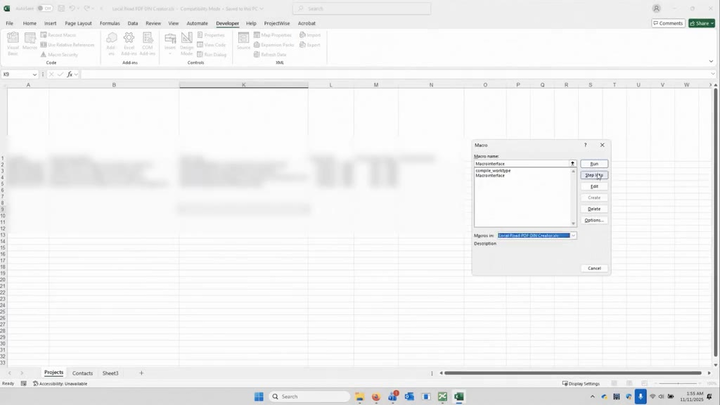Image resolution: width=720 pixels, height=405 pixels.
Task: Click the Share button
Action: pyautogui.click(x=702, y=23)
